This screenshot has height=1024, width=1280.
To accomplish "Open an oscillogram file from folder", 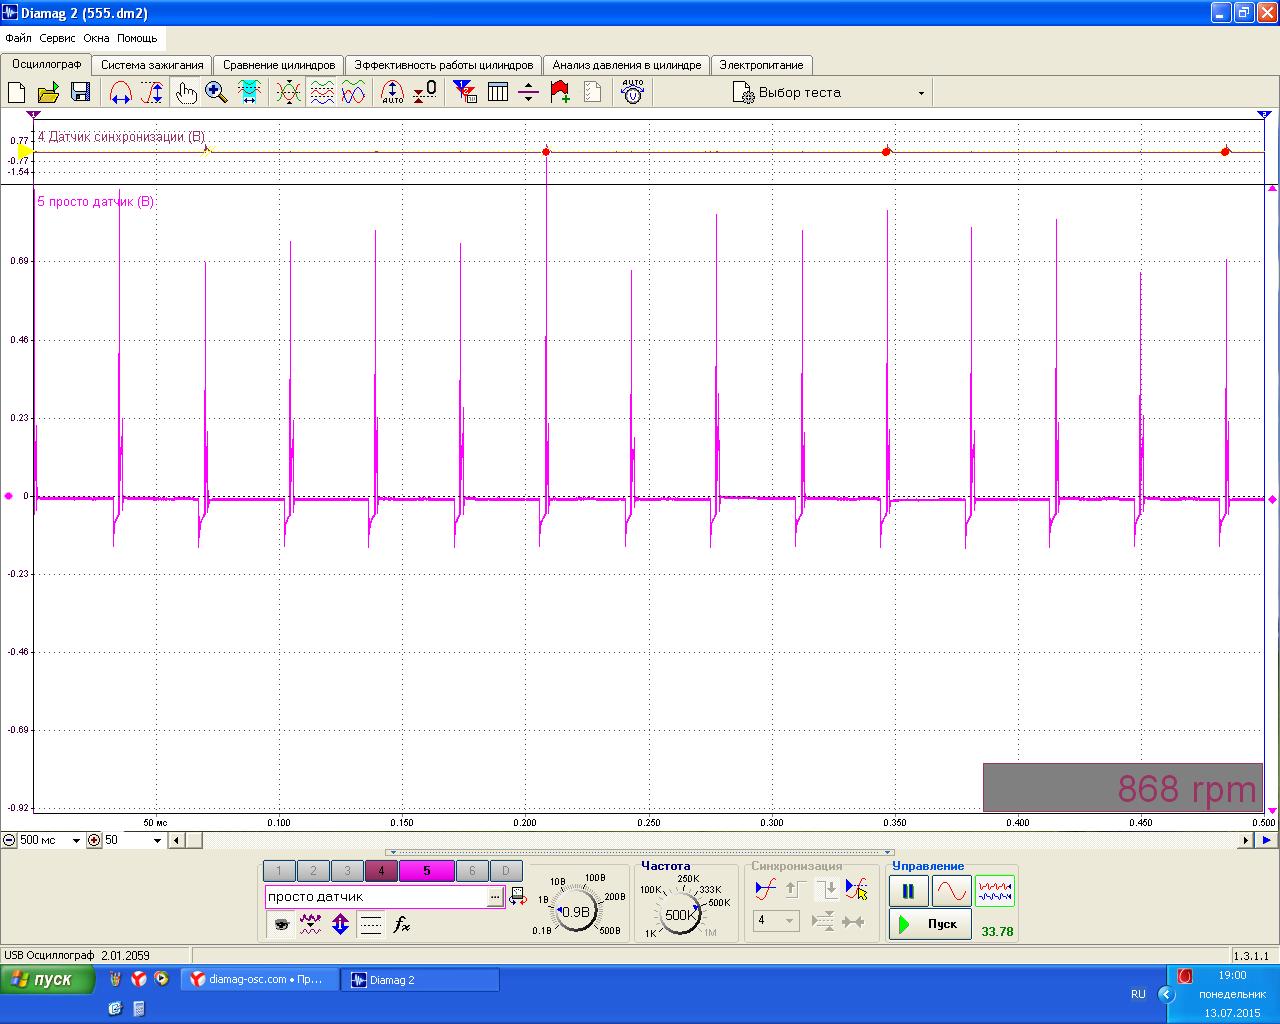I will pyautogui.click(x=48, y=93).
